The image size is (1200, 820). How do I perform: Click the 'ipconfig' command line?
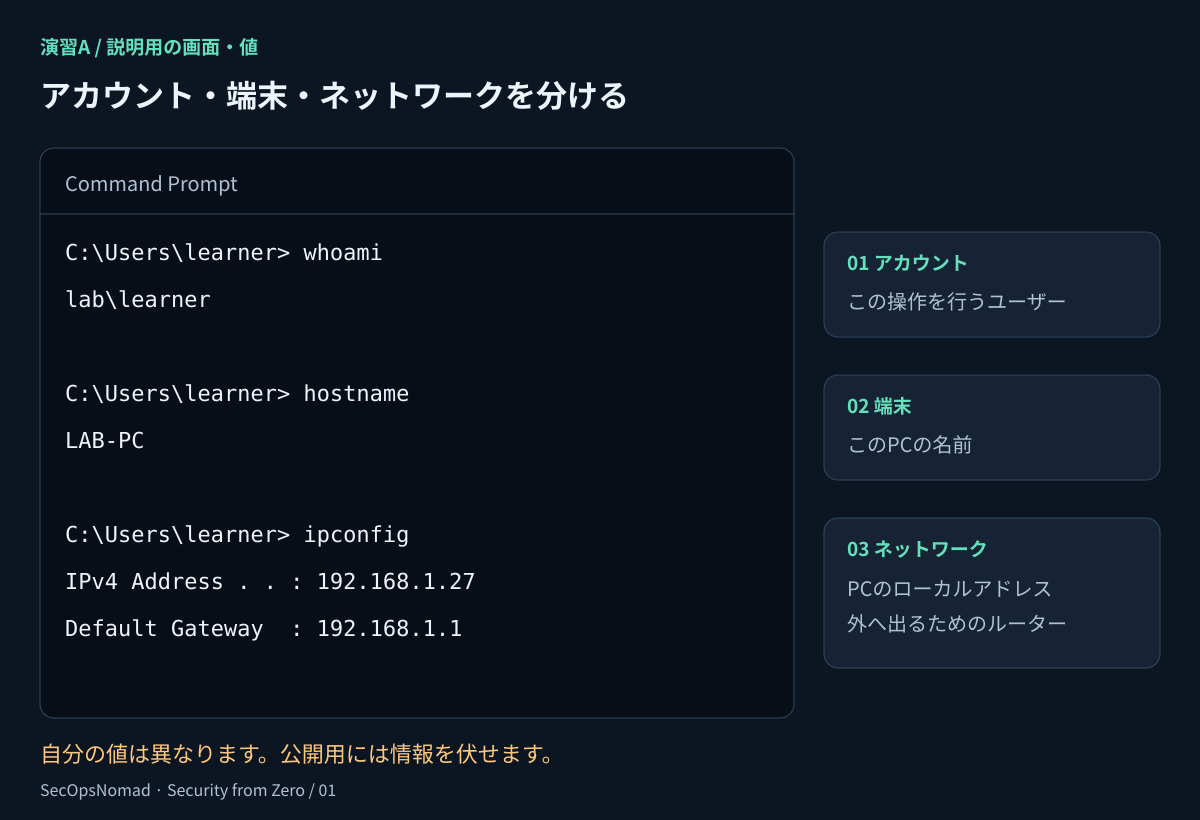(x=237, y=535)
